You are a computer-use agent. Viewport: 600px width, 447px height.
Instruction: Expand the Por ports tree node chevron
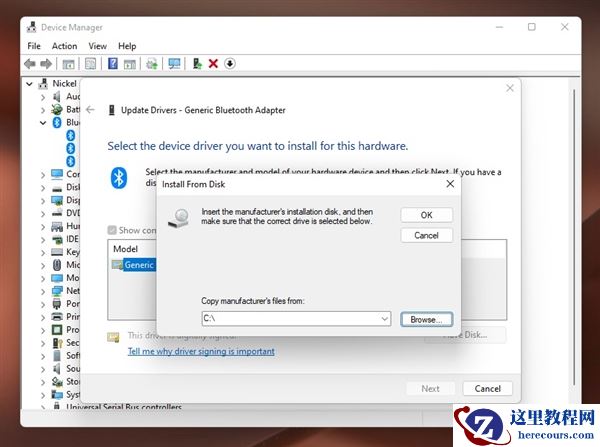[43, 305]
